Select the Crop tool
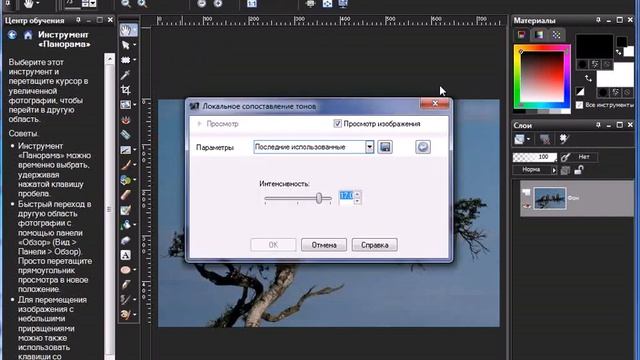Screen dimensions: 640x360 pyautogui.click(x=125, y=90)
